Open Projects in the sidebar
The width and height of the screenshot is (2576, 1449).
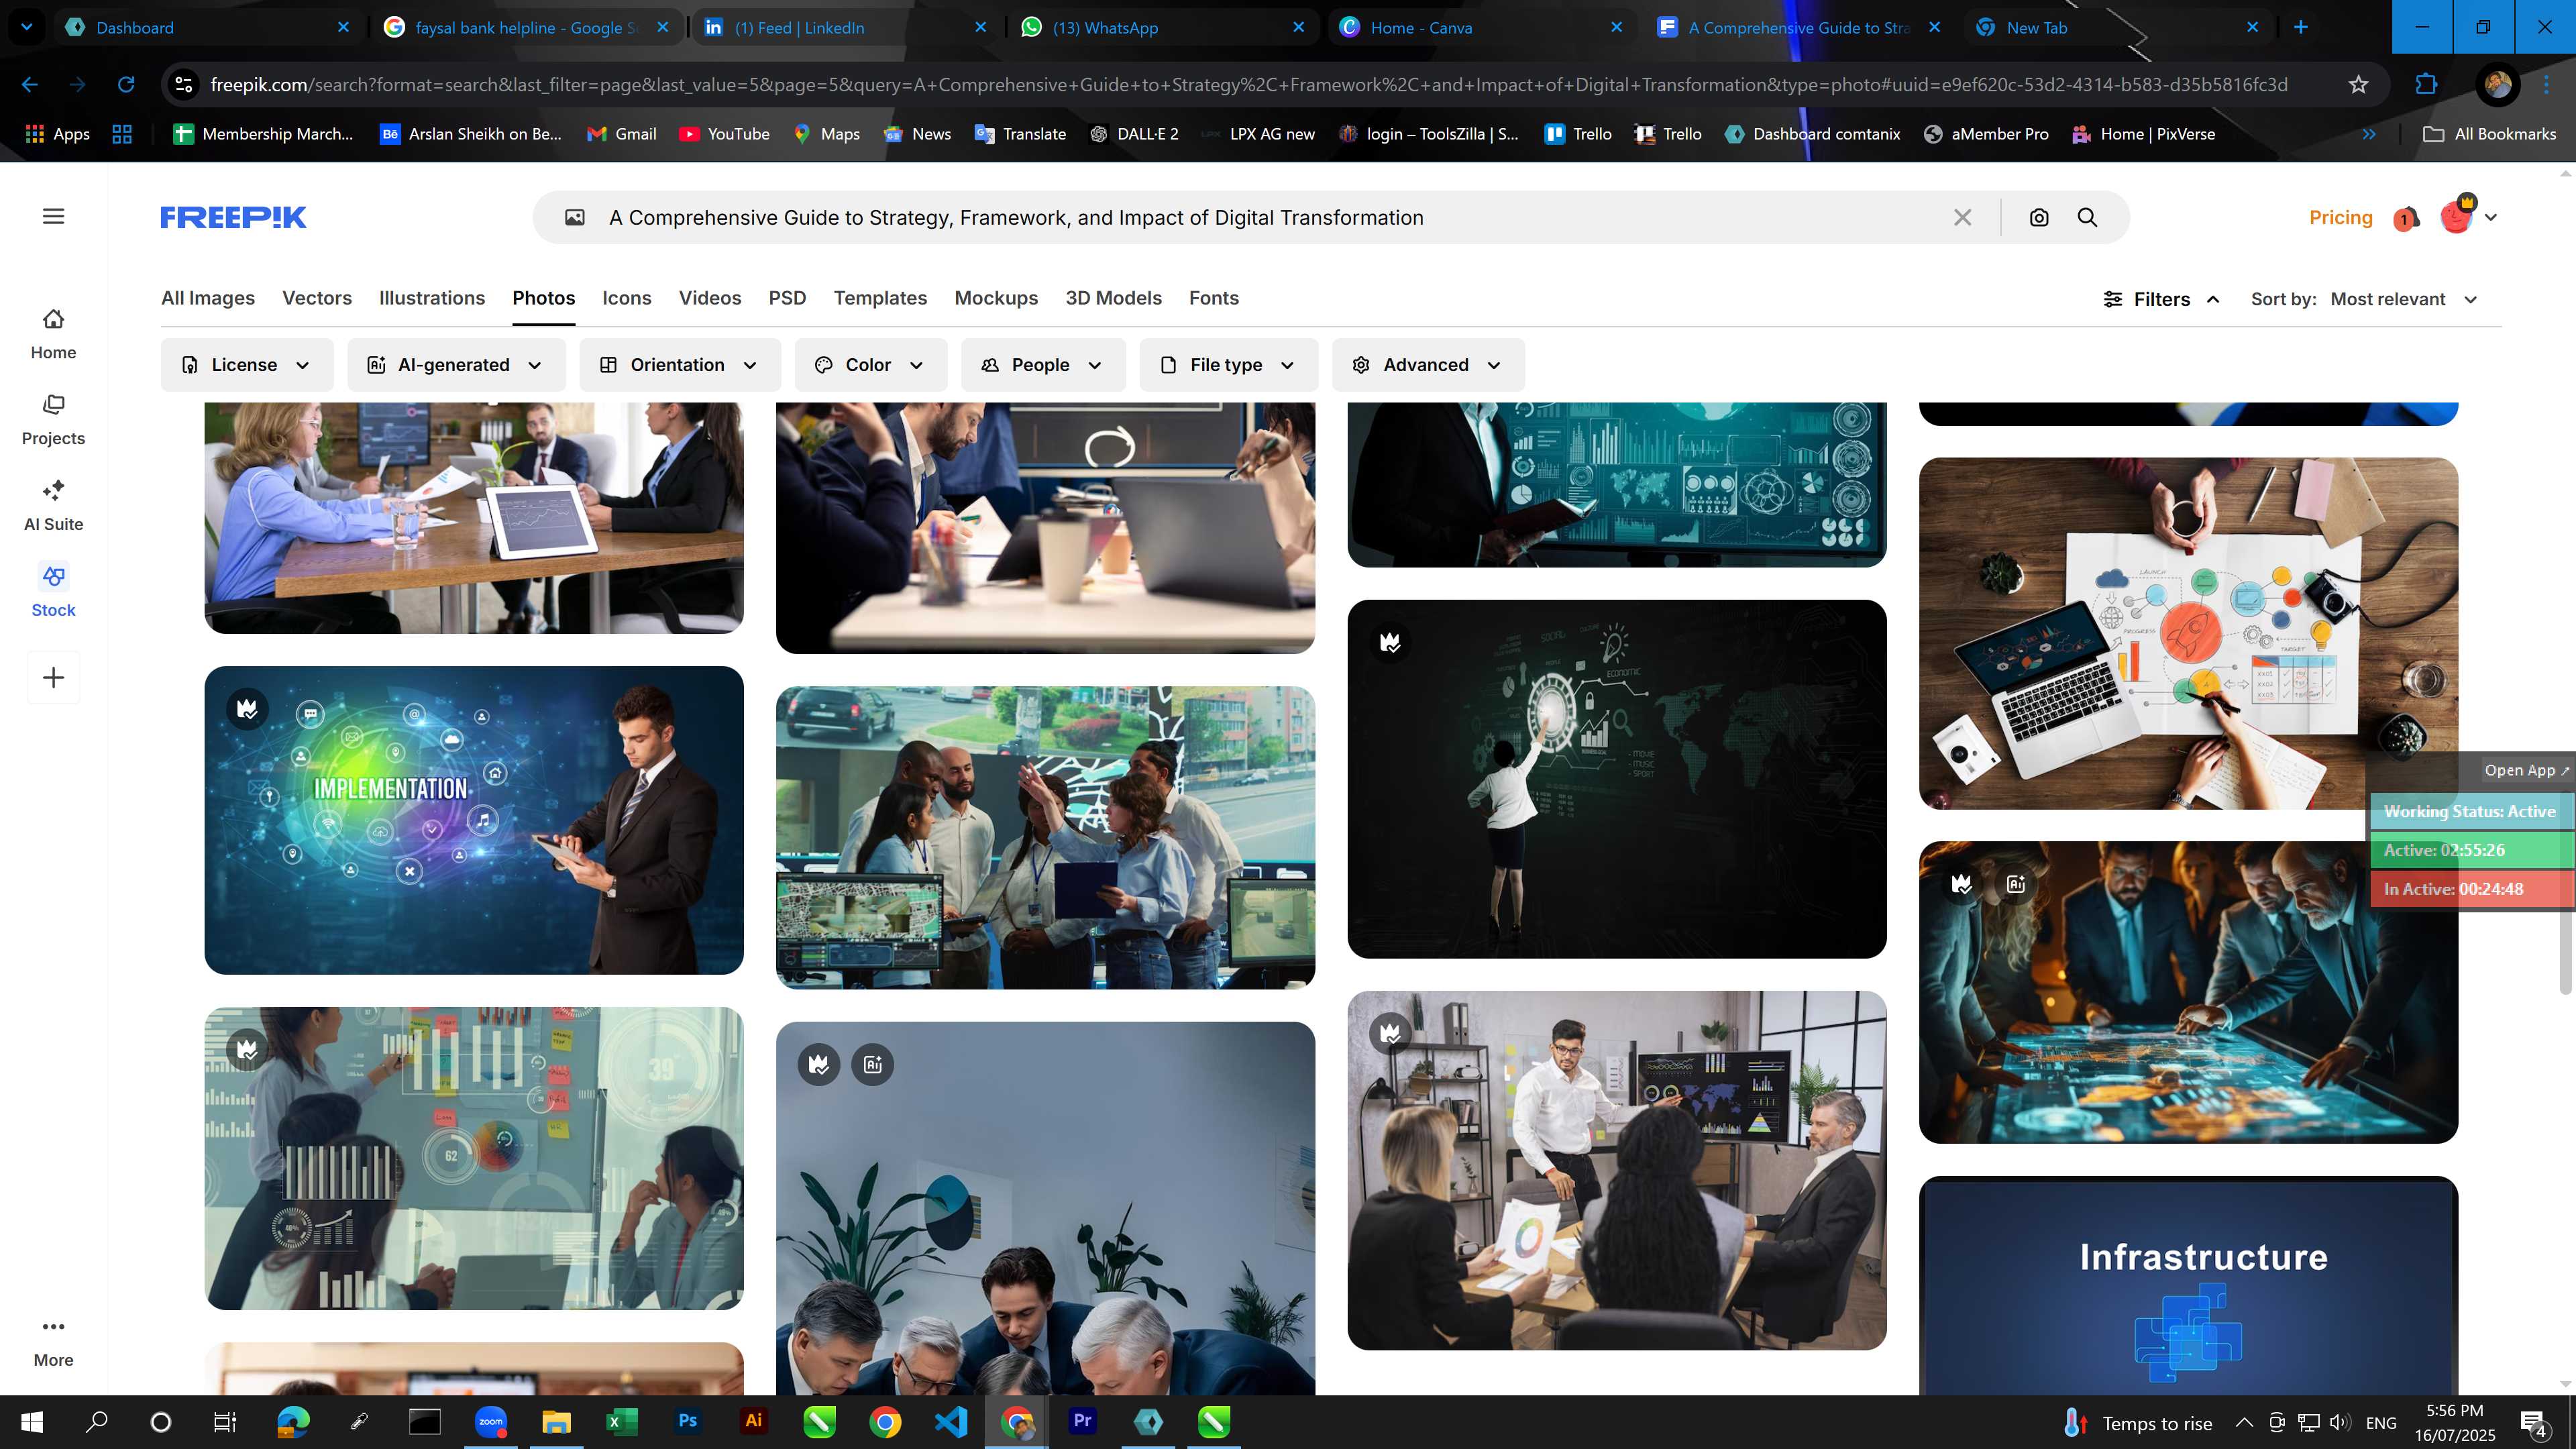(53, 420)
